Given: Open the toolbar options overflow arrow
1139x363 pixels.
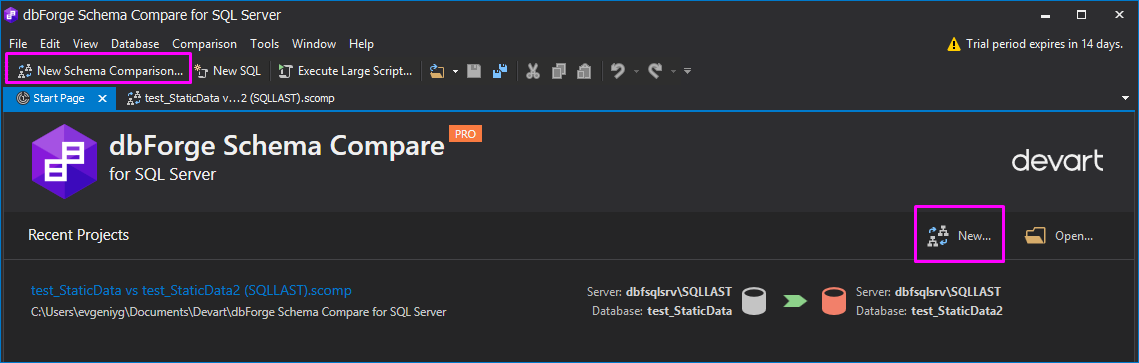Looking at the screenshot, I should pos(687,71).
